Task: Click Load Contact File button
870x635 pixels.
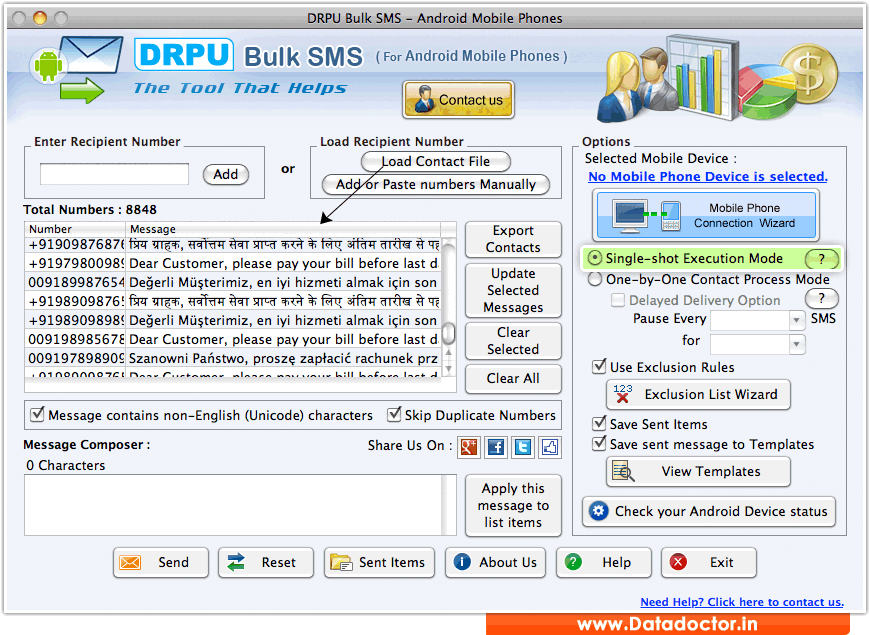Action: point(435,161)
